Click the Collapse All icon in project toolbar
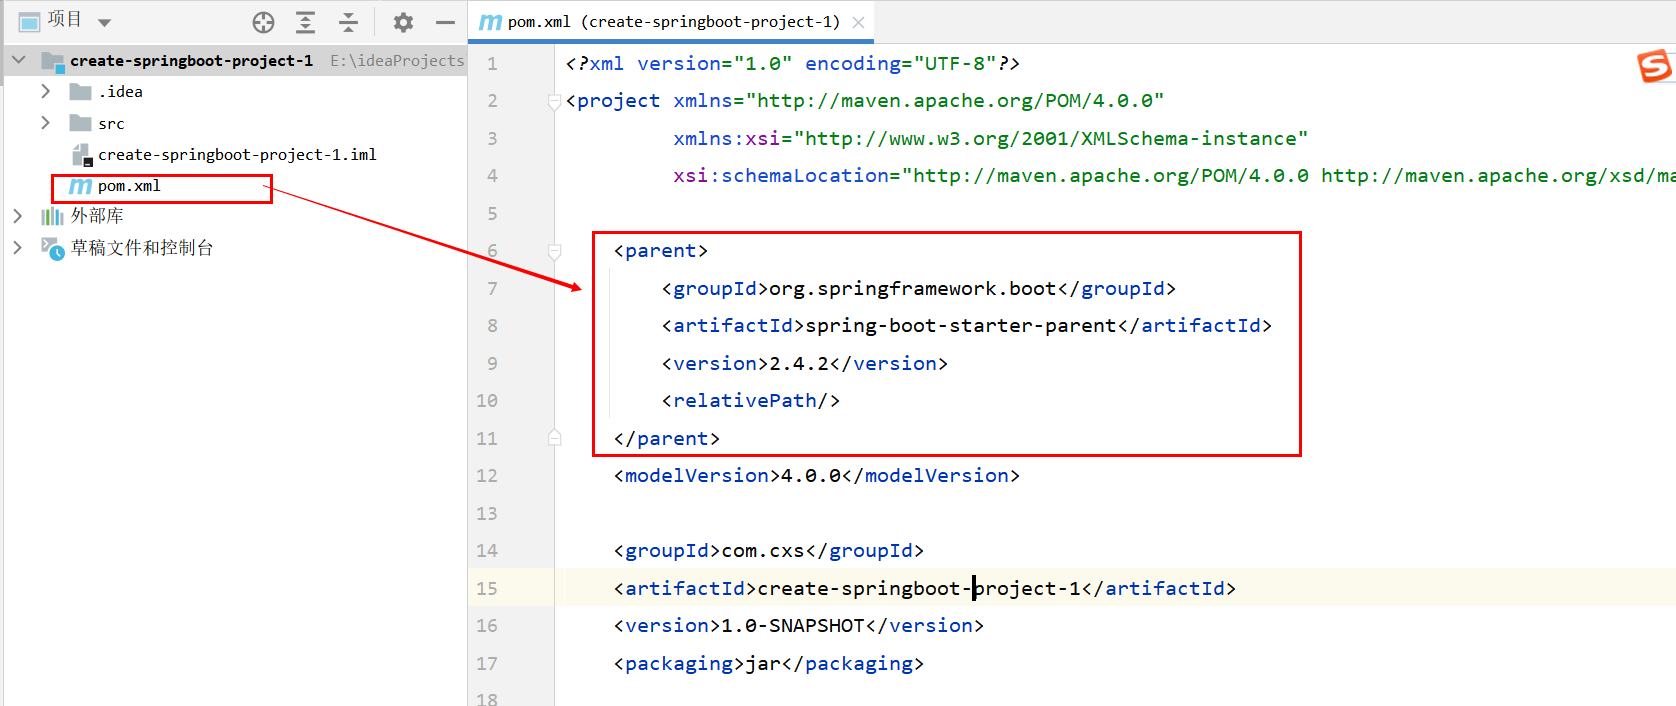1676x706 pixels. point(348,22)
